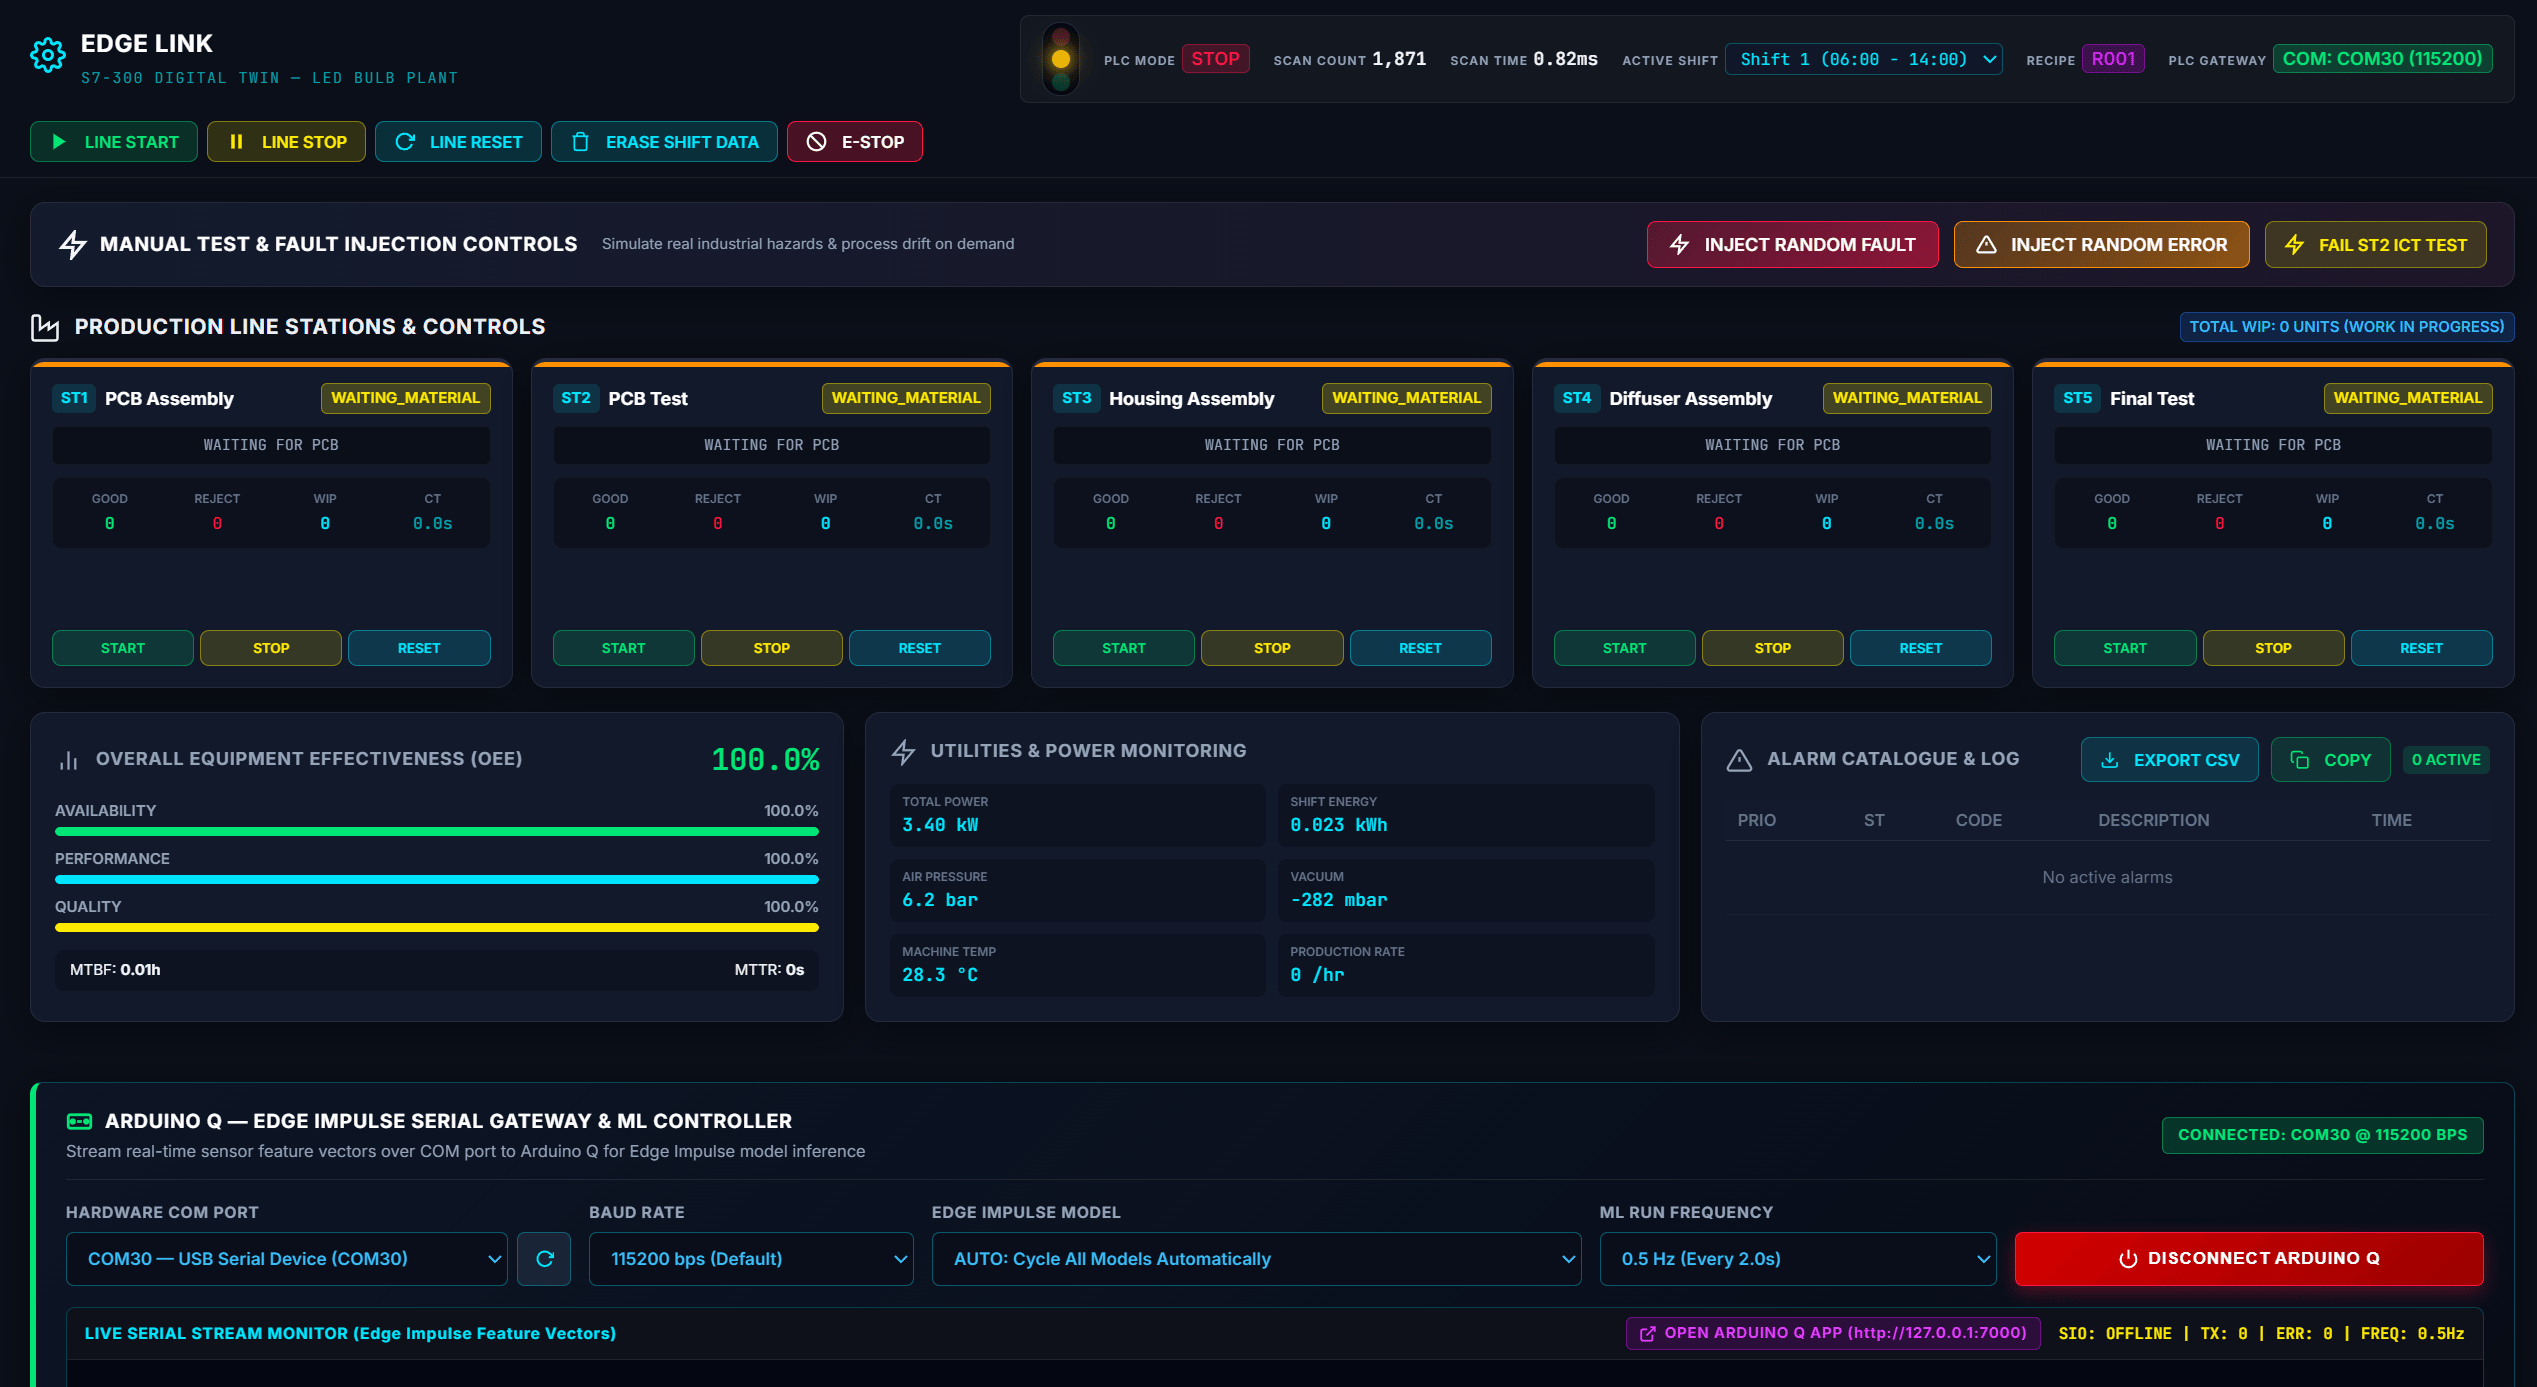Click the Total Power 3.40 kW value
2537x1387 pixels.
940,825
